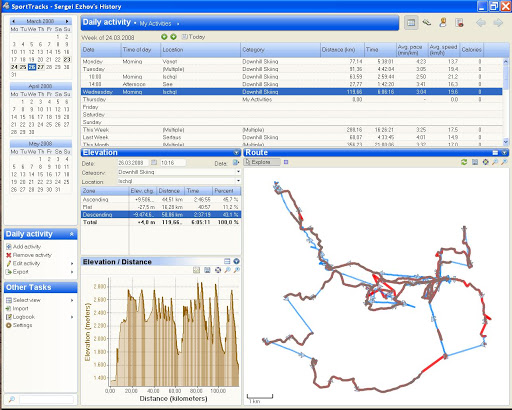Save the elevation chart image
The height and width of the screenshot is (410, 512).
[x=207, y=270]
